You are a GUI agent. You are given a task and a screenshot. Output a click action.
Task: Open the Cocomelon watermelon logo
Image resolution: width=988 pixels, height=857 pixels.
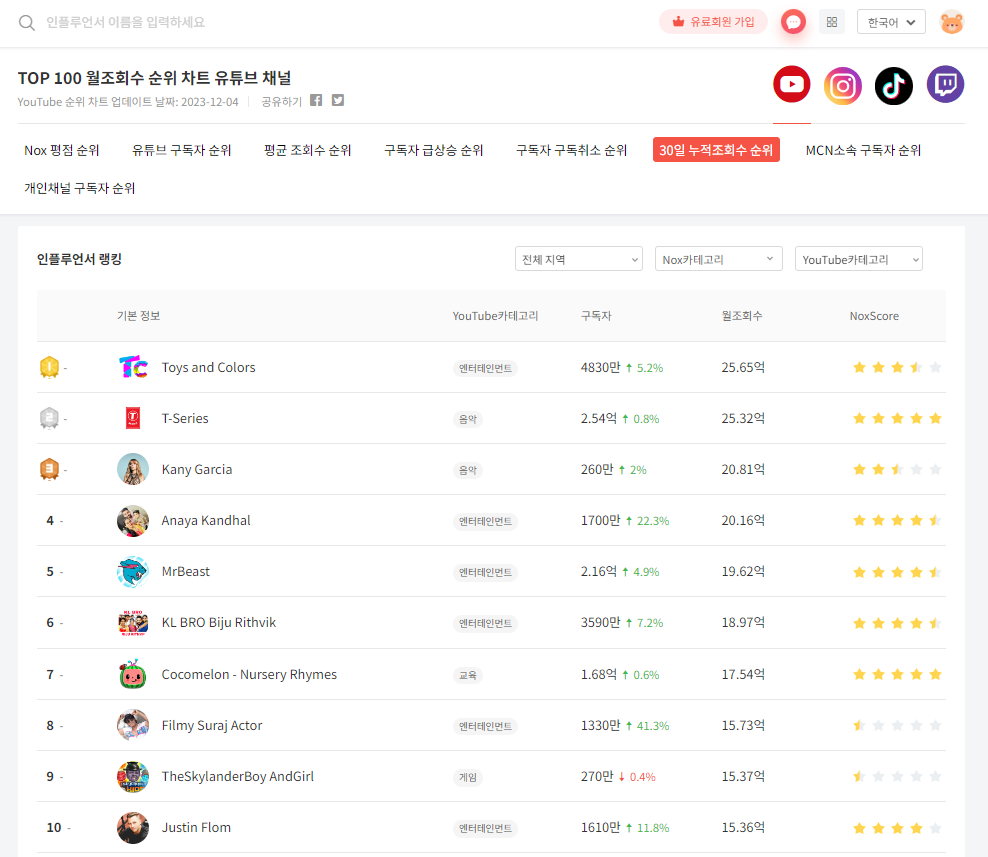click(133, 674)
